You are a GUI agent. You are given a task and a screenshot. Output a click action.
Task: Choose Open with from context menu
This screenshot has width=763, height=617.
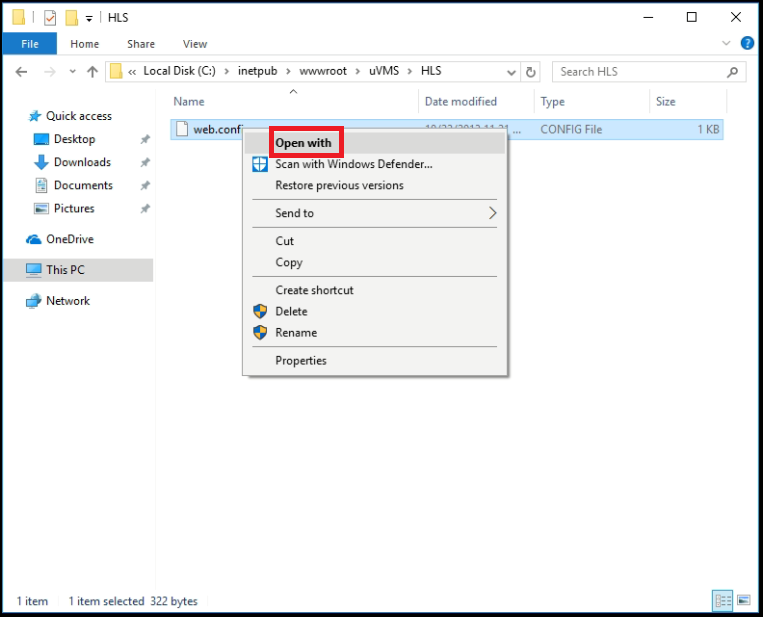(303, 143)
